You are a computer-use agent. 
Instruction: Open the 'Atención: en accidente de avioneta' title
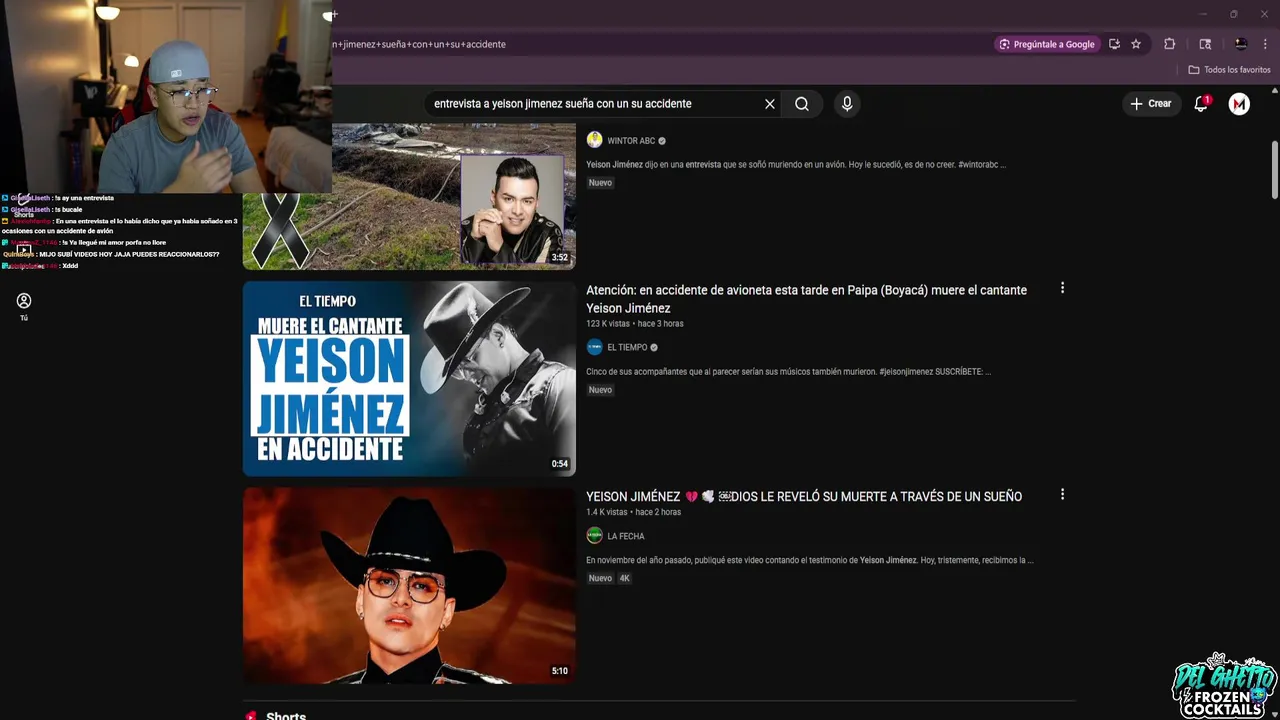[x=806, y=299]
